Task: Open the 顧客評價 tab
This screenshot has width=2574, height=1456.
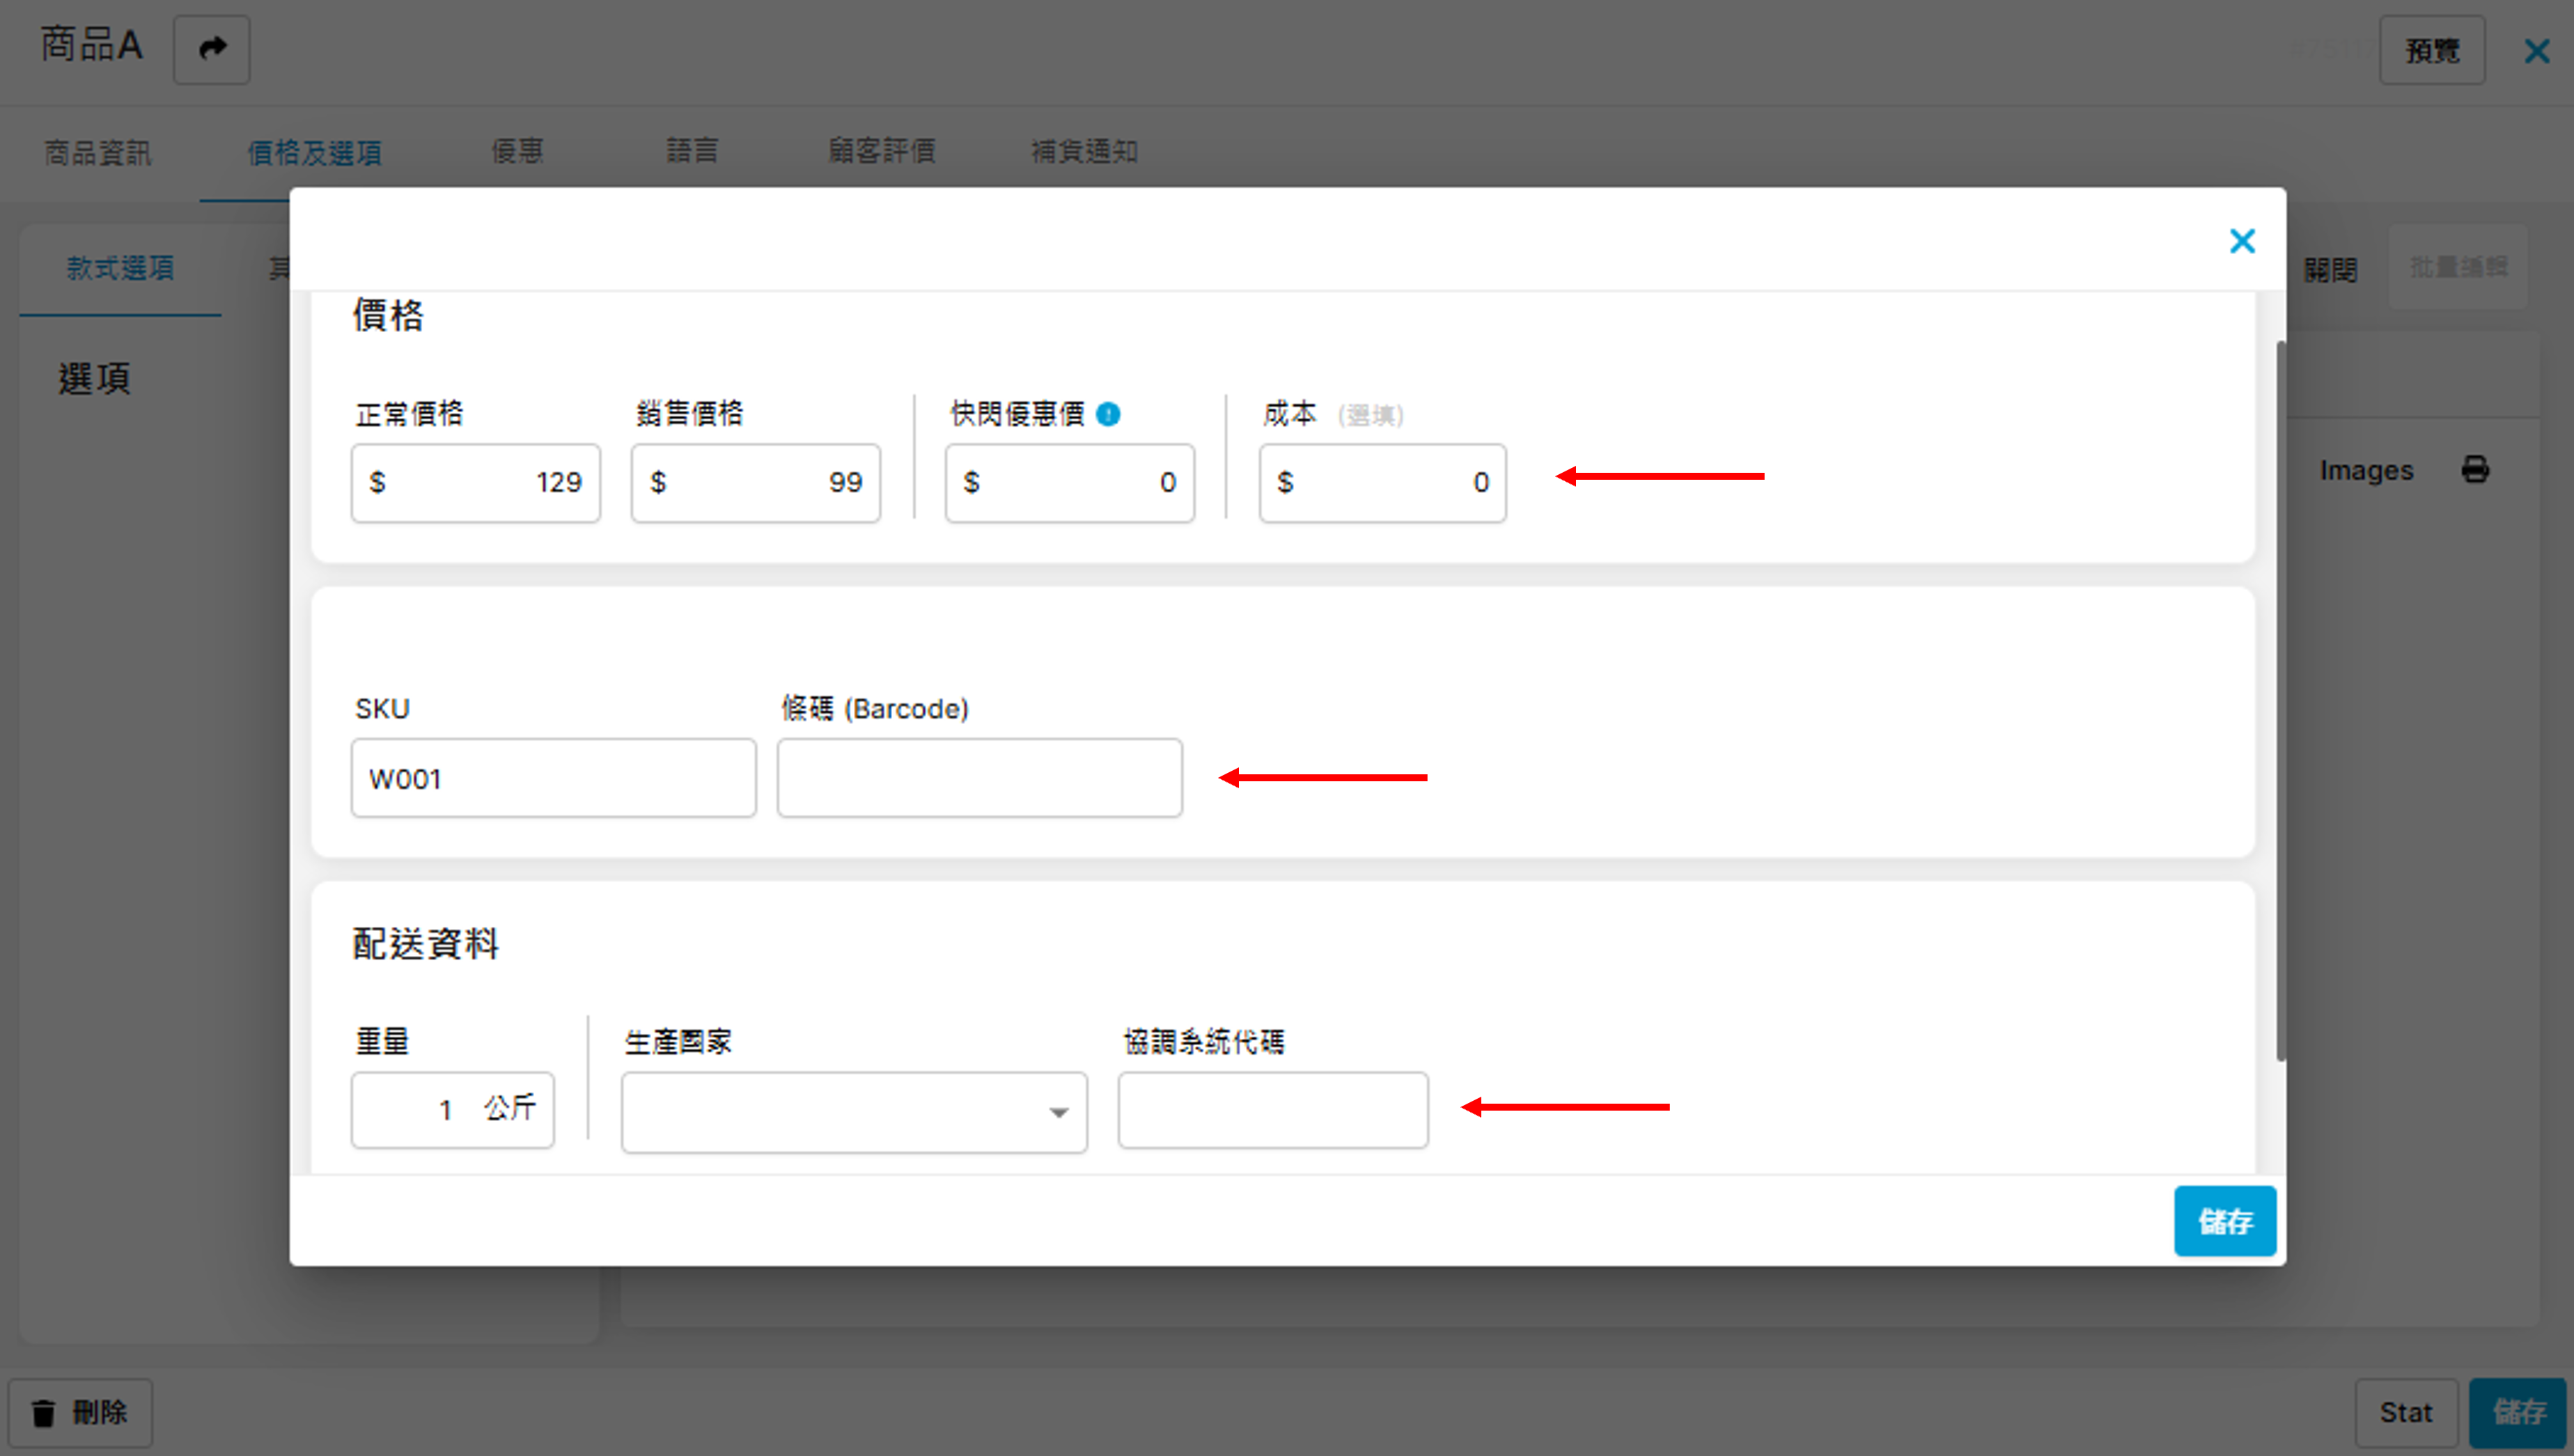Action: (x=881, y=152)
